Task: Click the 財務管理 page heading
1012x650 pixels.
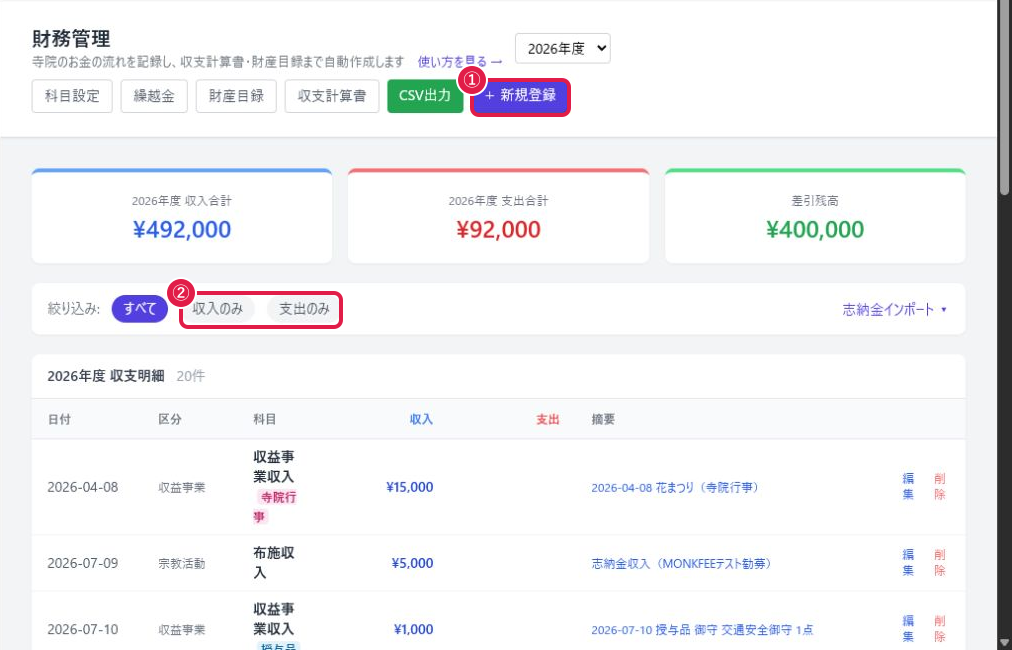Action: click(71, 39)
